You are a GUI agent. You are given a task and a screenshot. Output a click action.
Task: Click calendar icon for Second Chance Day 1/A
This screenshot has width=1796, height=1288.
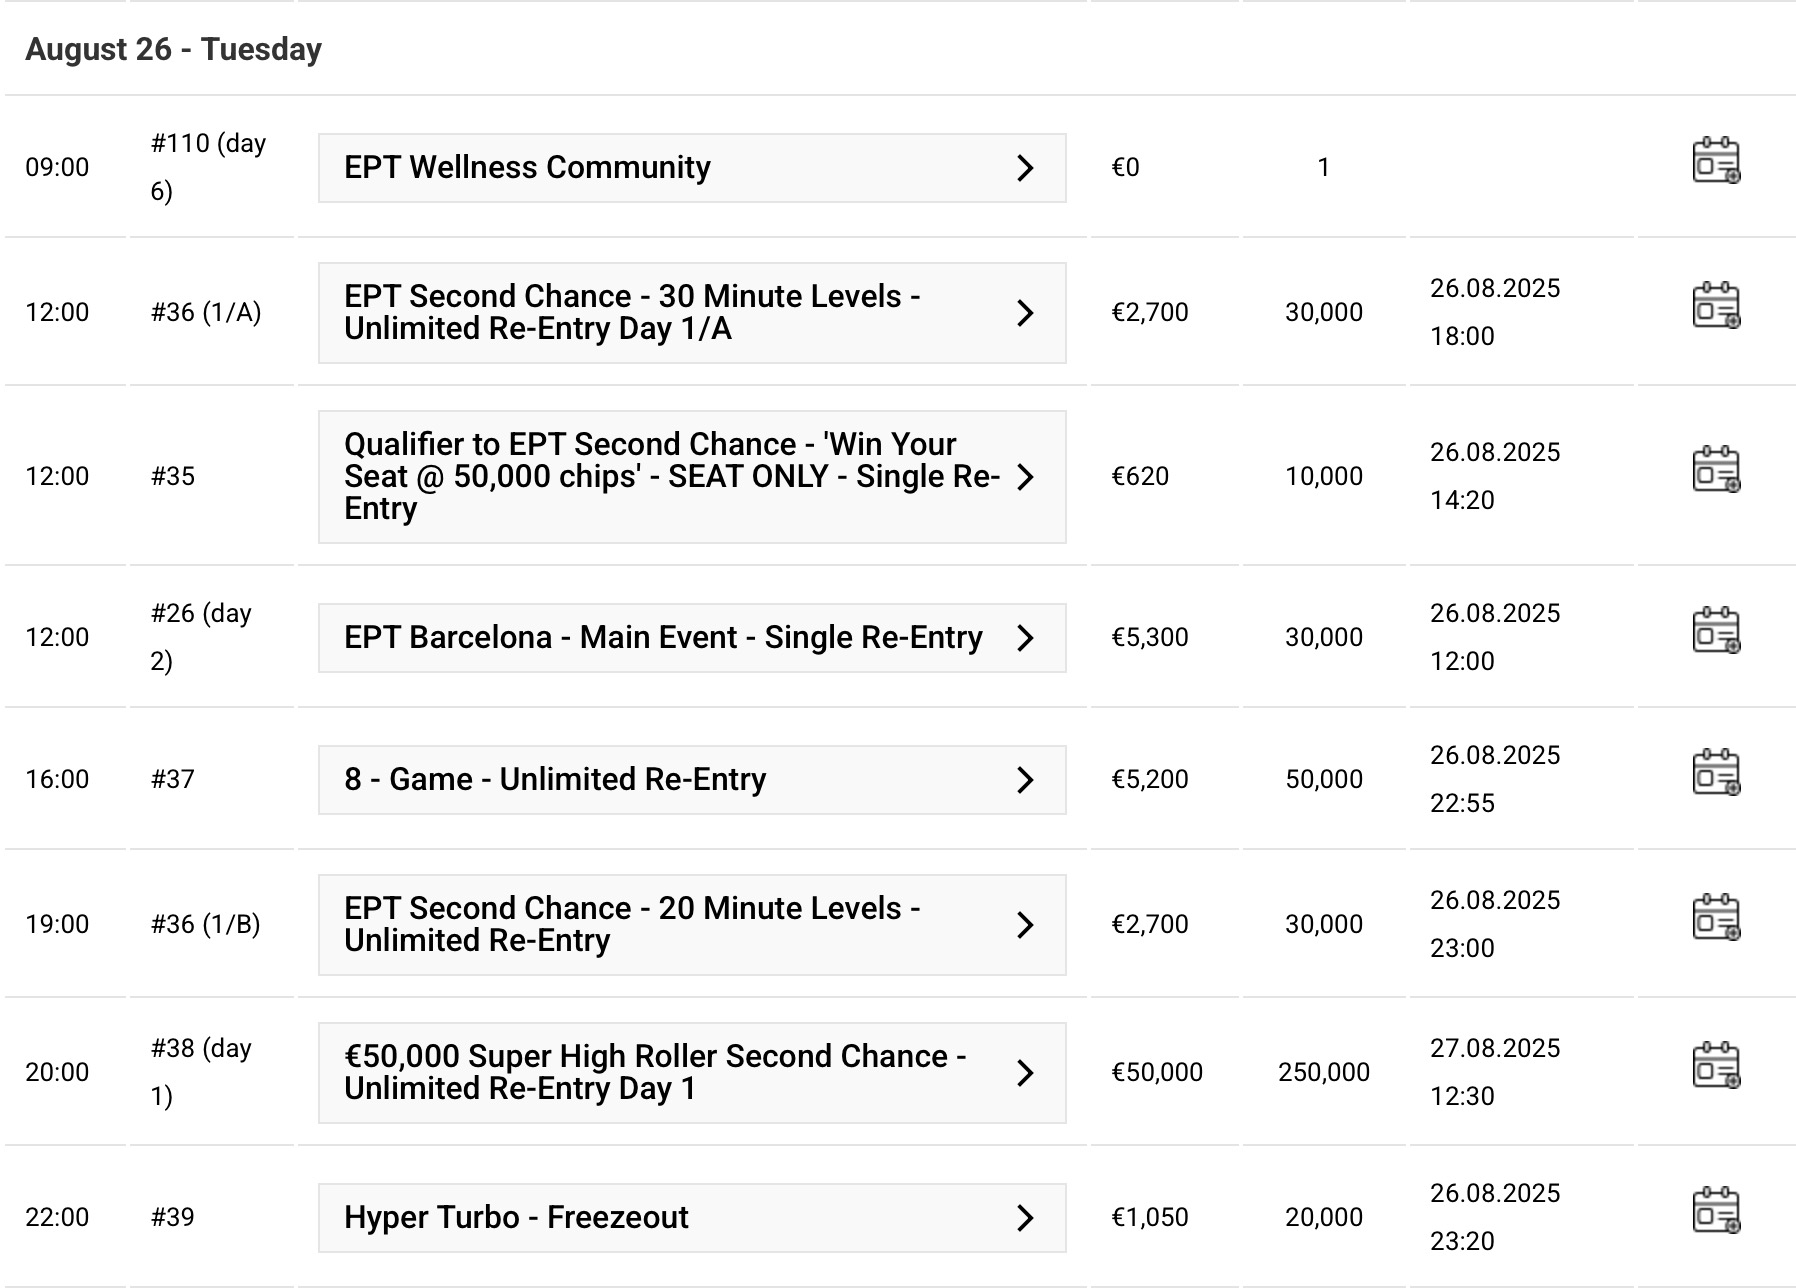tap(1716, 306)
